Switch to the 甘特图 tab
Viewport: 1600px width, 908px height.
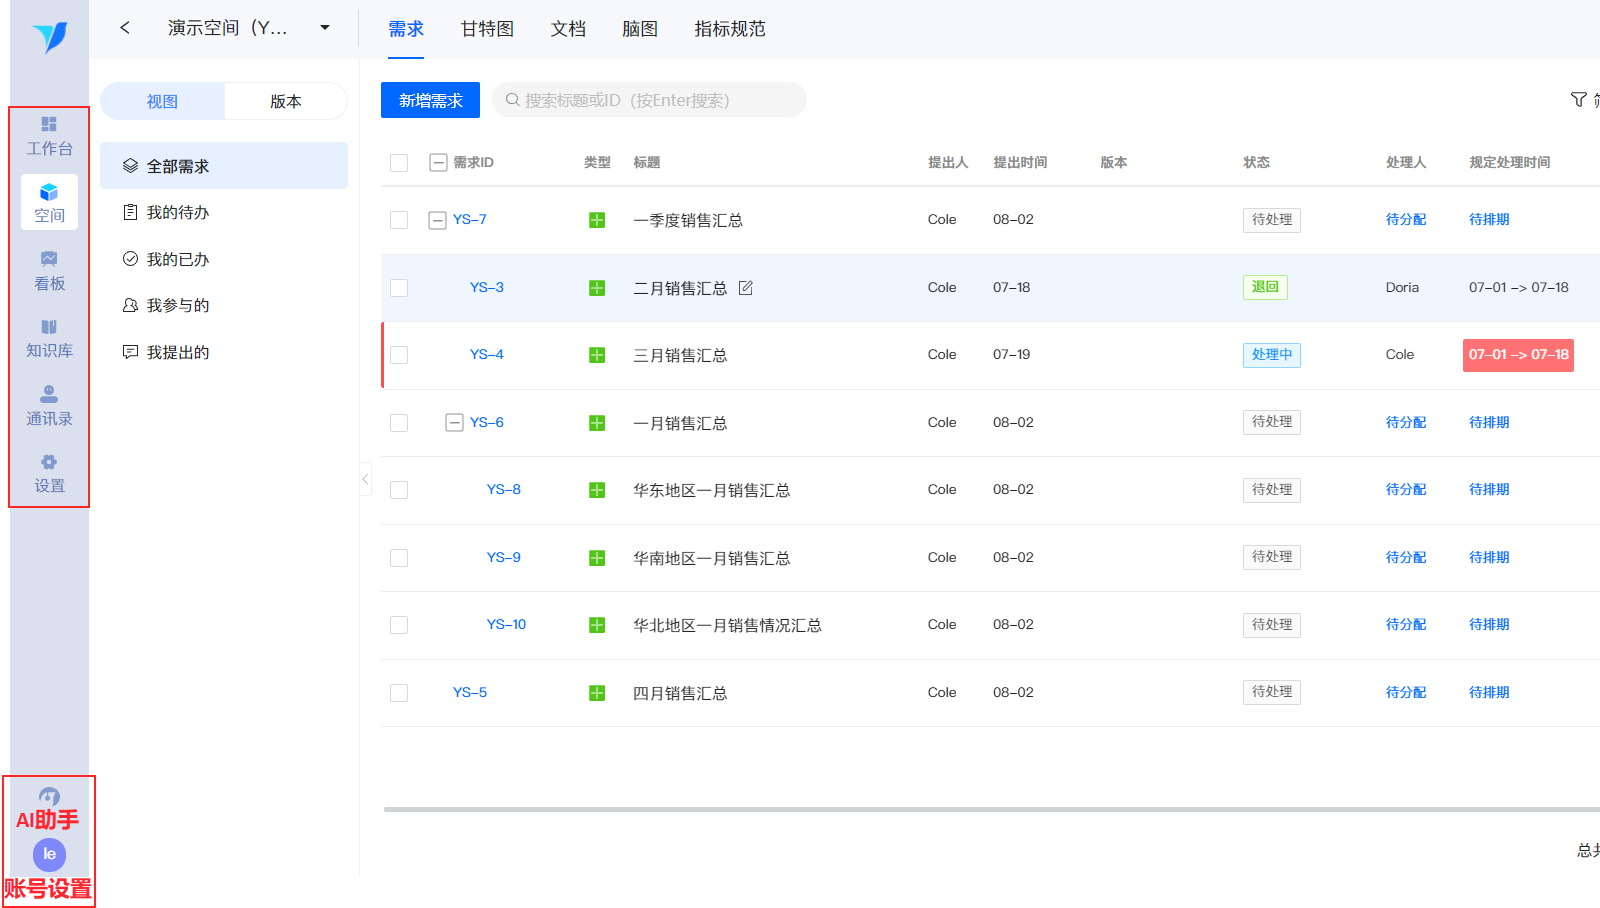[x=487, y=29]
